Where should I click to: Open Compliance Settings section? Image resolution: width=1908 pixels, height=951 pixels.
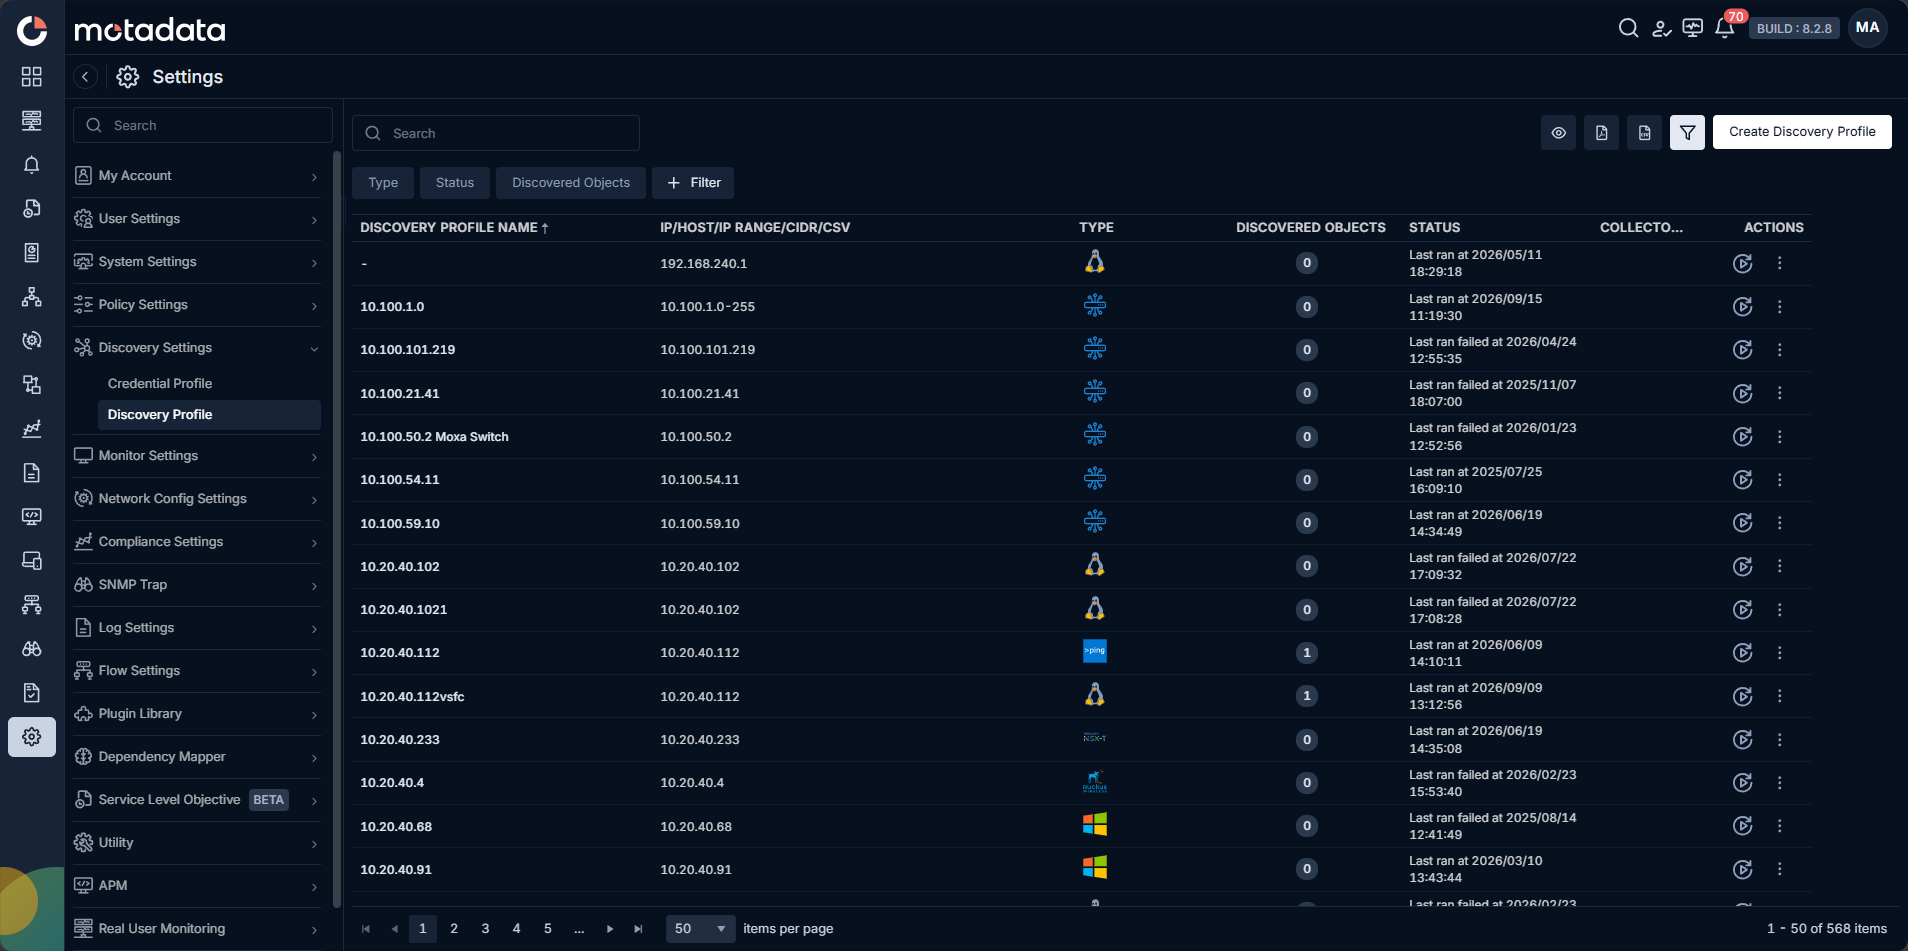point(197,542)
